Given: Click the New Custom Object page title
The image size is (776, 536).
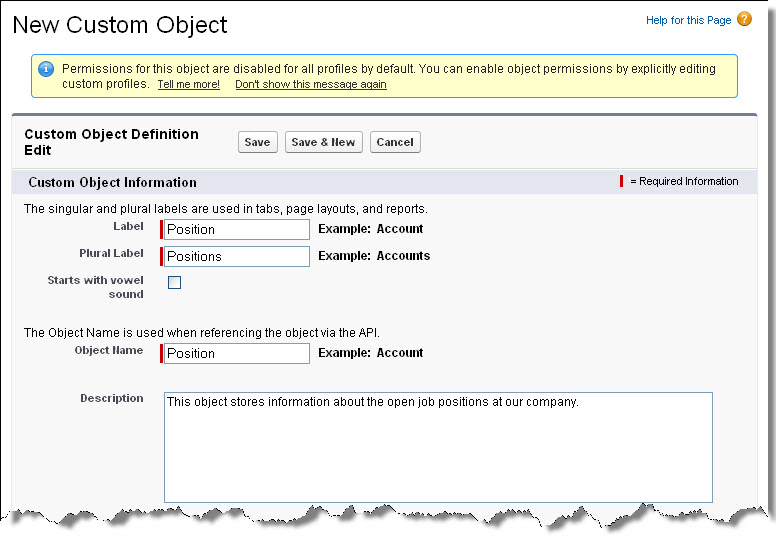Looking at the screenshot, I should click(x=120, y=25).
